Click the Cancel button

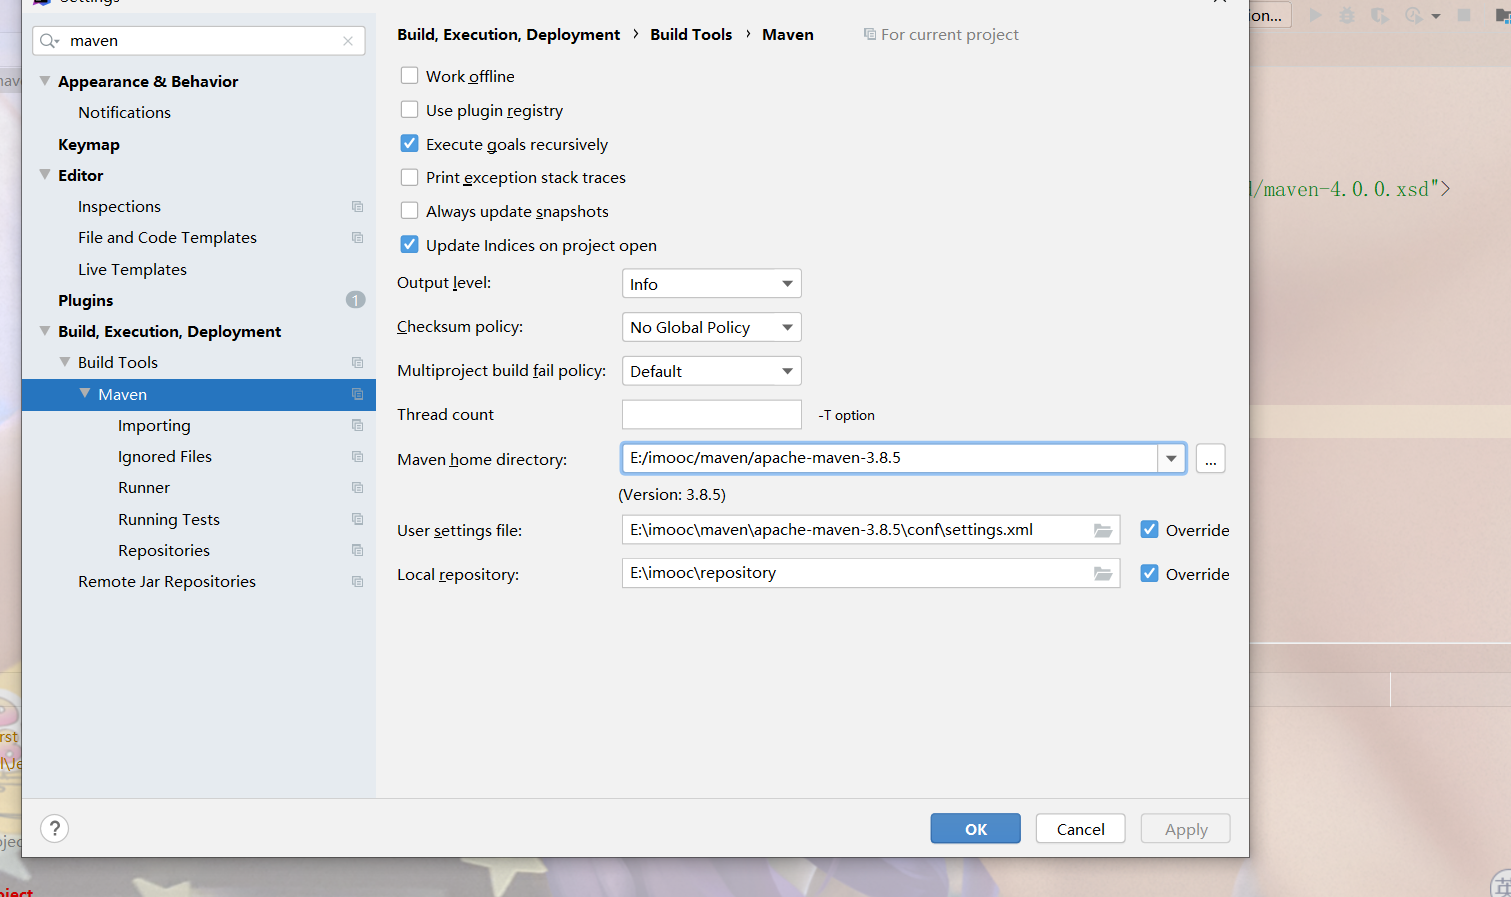pyautogui.click(x=1080, y=828)
